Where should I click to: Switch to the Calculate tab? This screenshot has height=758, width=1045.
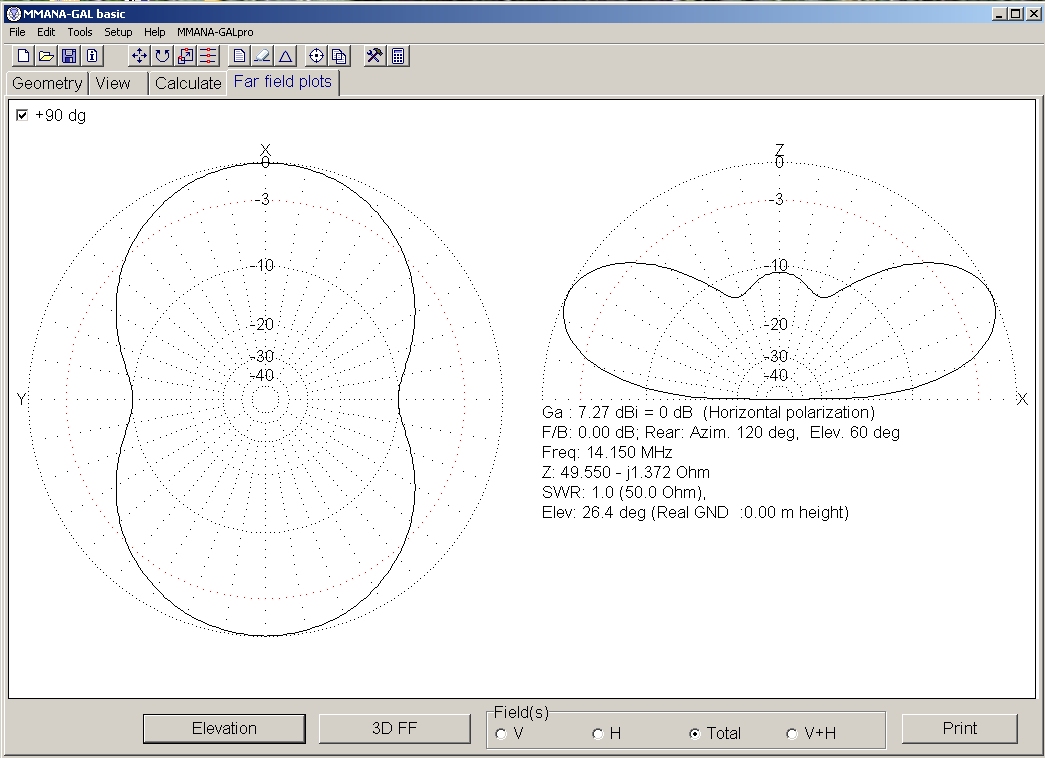click(188, 83)
